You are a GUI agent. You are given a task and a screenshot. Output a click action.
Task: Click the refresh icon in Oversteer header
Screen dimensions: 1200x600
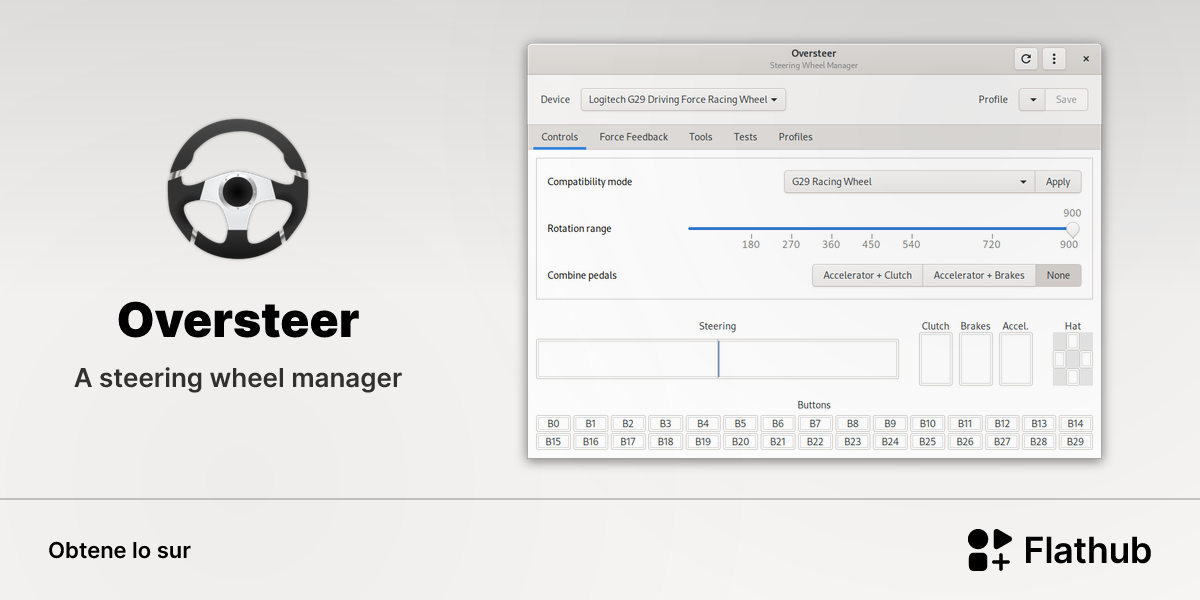pos(1026,59)
